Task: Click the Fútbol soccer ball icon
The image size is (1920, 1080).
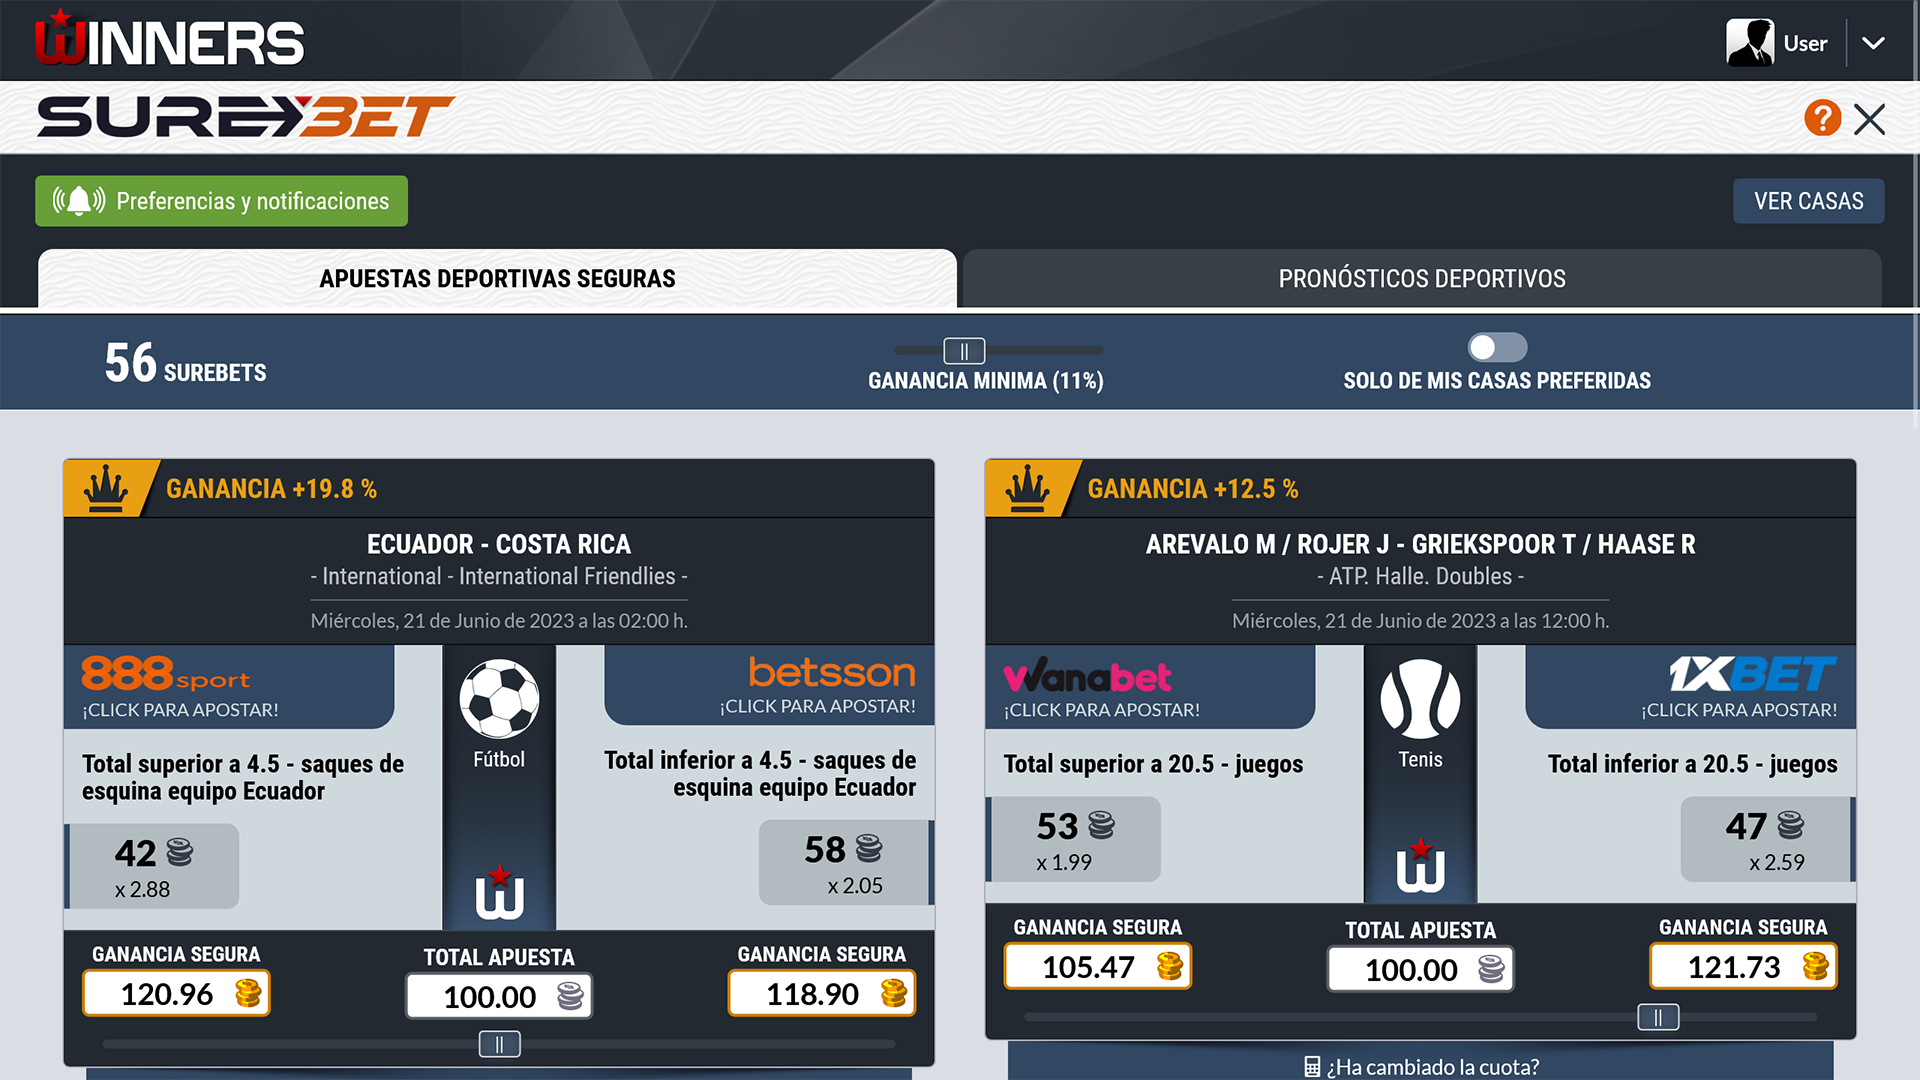Action: click(x=499, y=699)
